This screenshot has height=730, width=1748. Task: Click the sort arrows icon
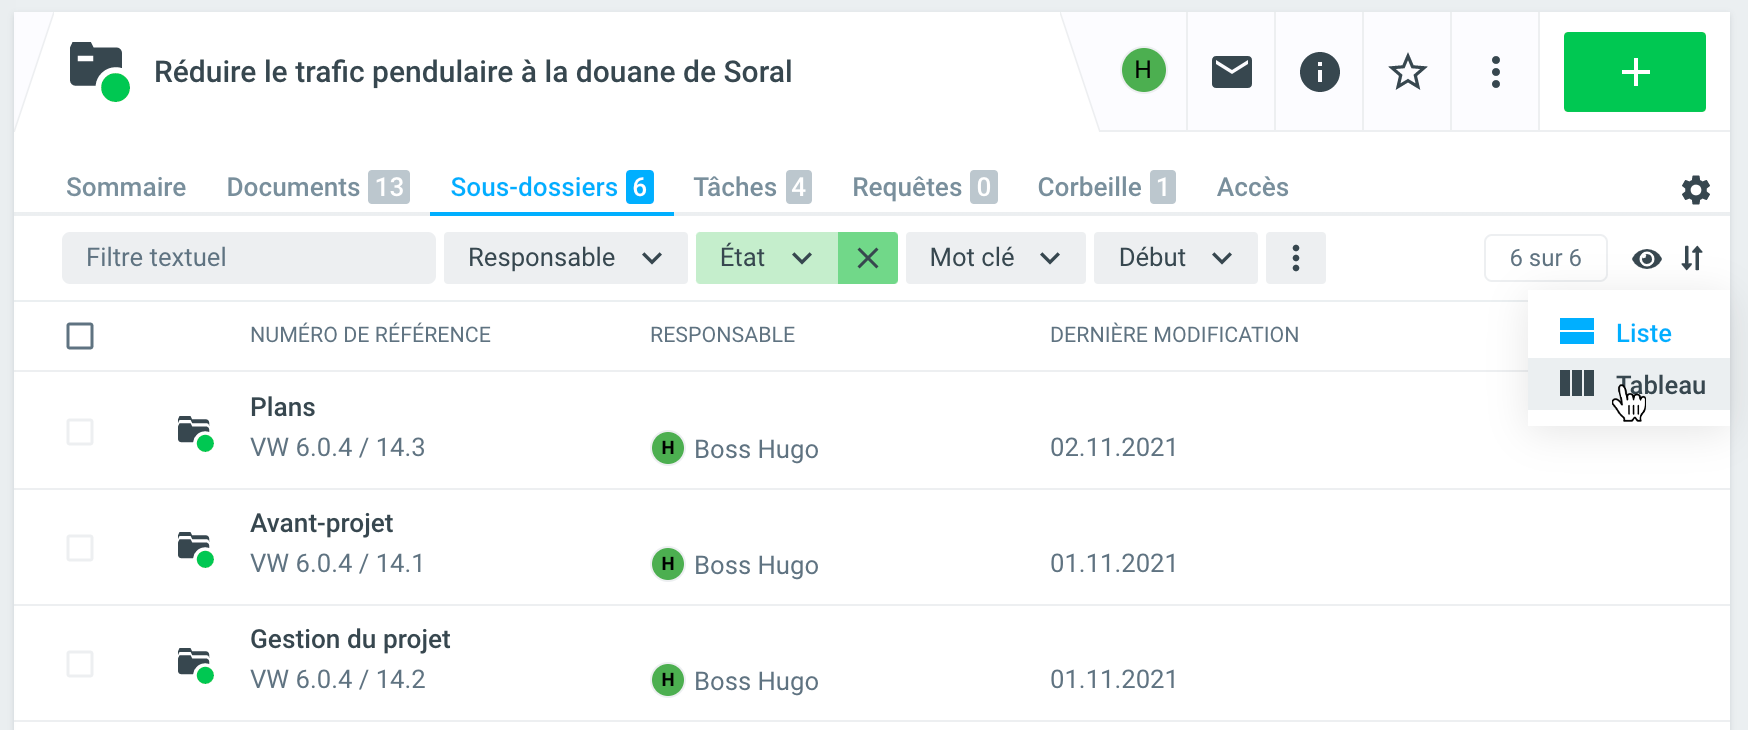(1692, 258)
